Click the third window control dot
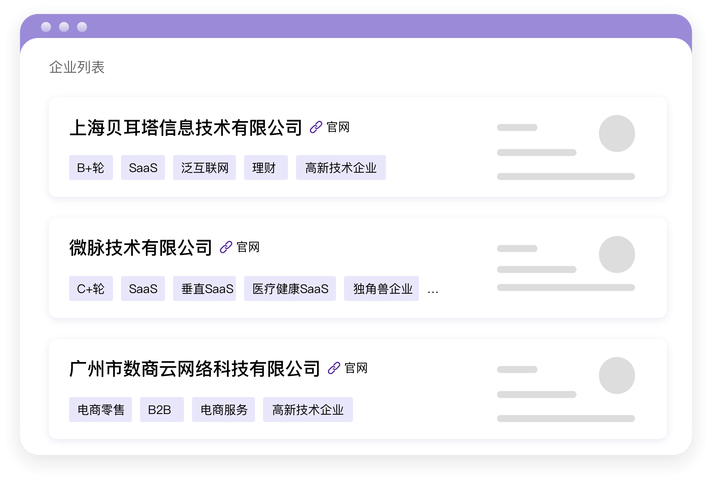The height and width of the screenshot is (481, 712). [x=82, y=27]
